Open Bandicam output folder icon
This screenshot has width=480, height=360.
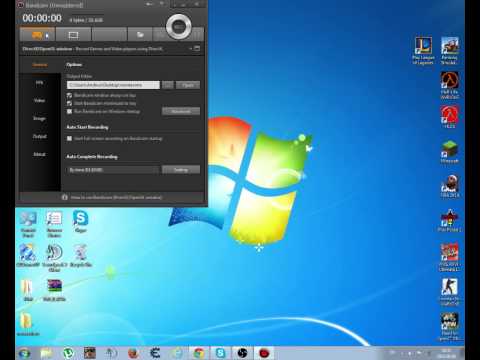pos(140,35)
